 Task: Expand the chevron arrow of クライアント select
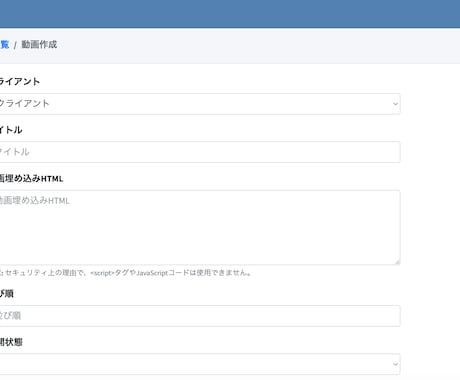click(395, 104)
